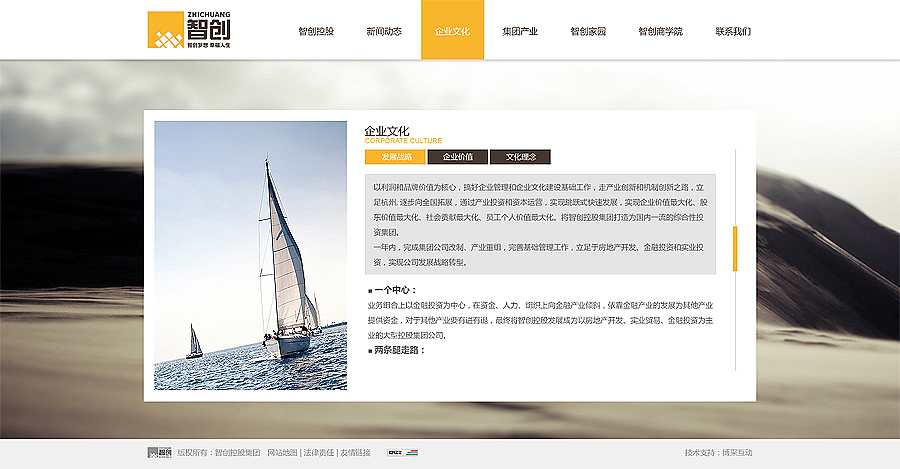The width and height of the screenshot is (900, 469).
Task: Switch to the 企业价值 tab
Action: click(457, 157)
